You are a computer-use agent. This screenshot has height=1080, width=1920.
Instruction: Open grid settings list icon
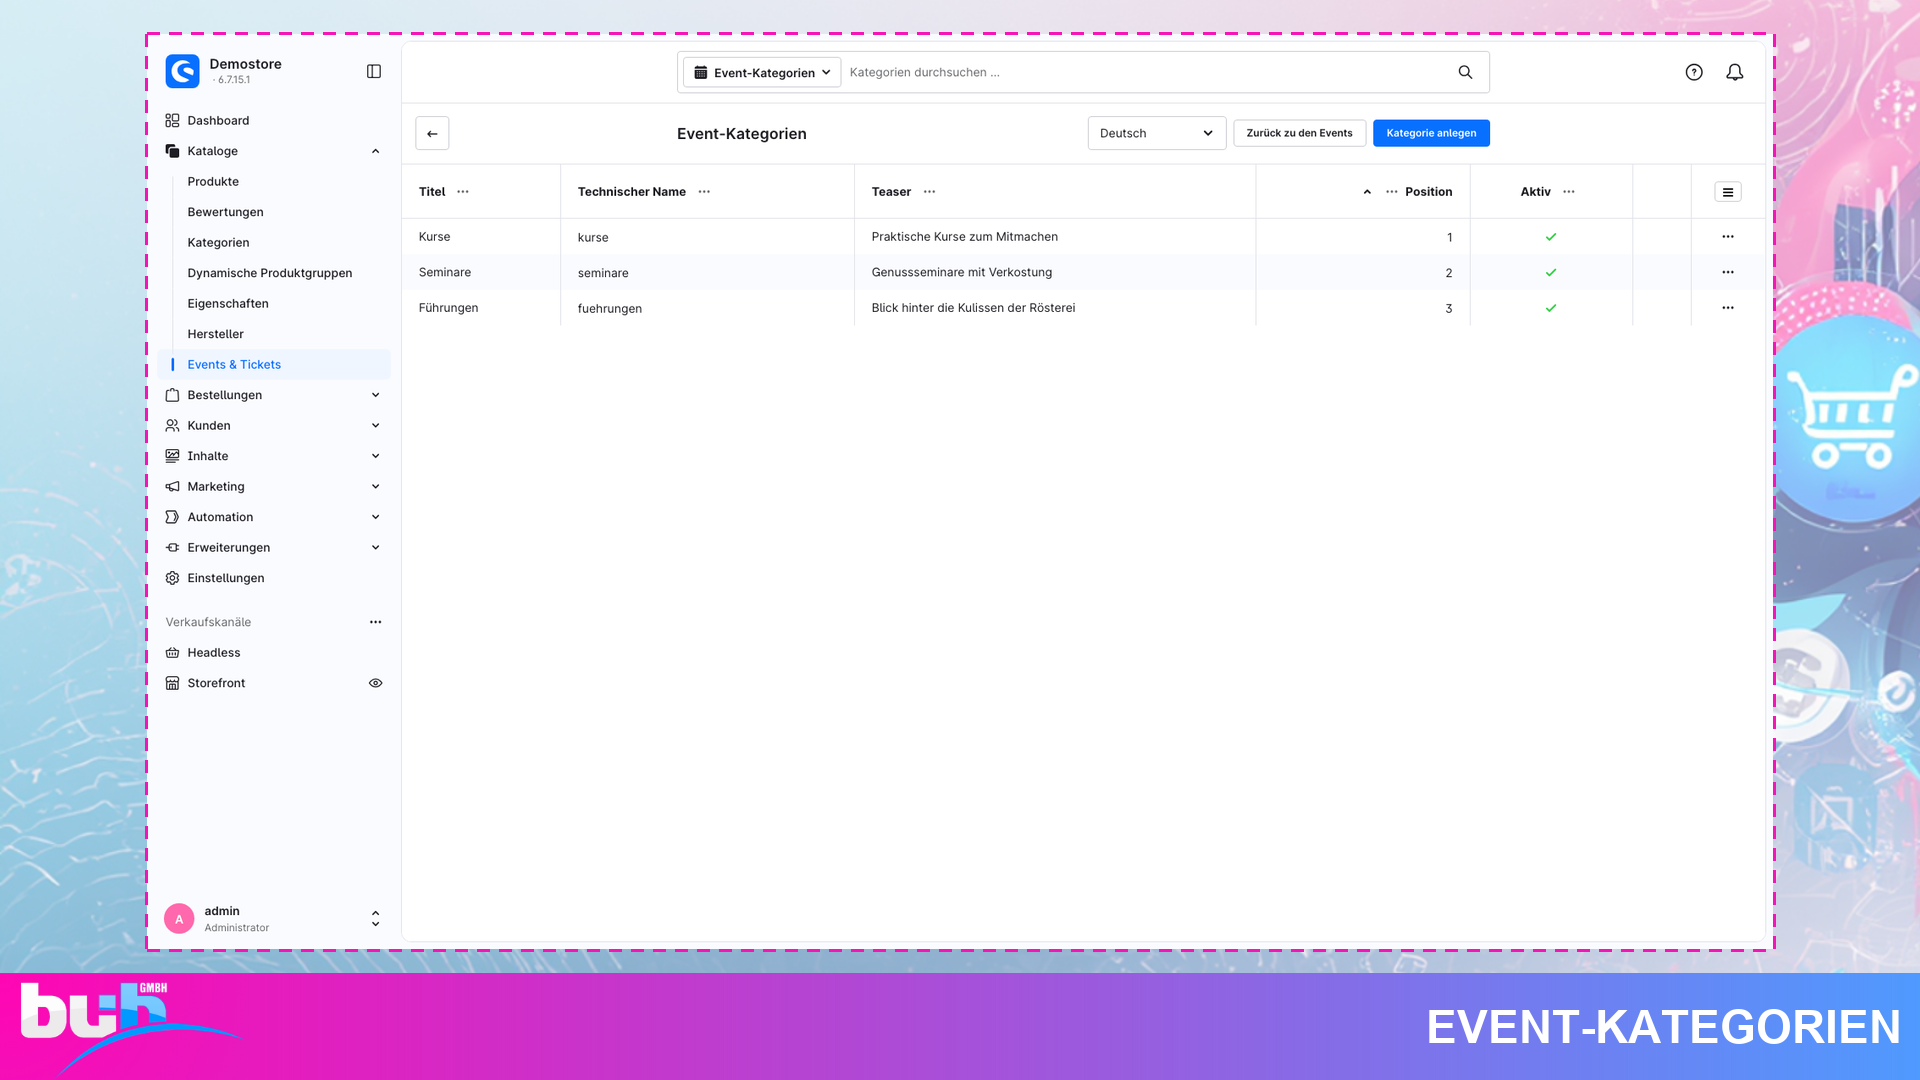pyautogui.click(x=1728, y=192)
